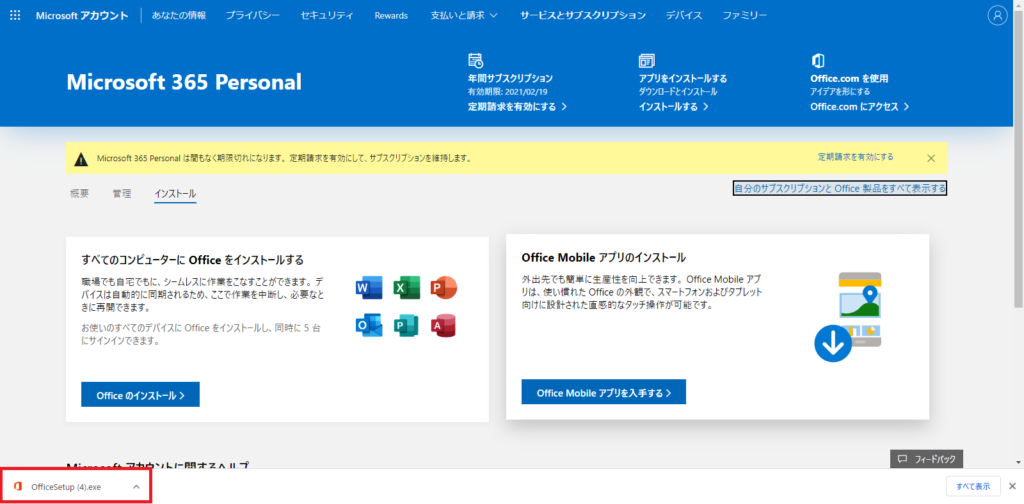The image size is (1024, 504).
Task: Click the annual subscription calendar icon
Action: (475, 61)
